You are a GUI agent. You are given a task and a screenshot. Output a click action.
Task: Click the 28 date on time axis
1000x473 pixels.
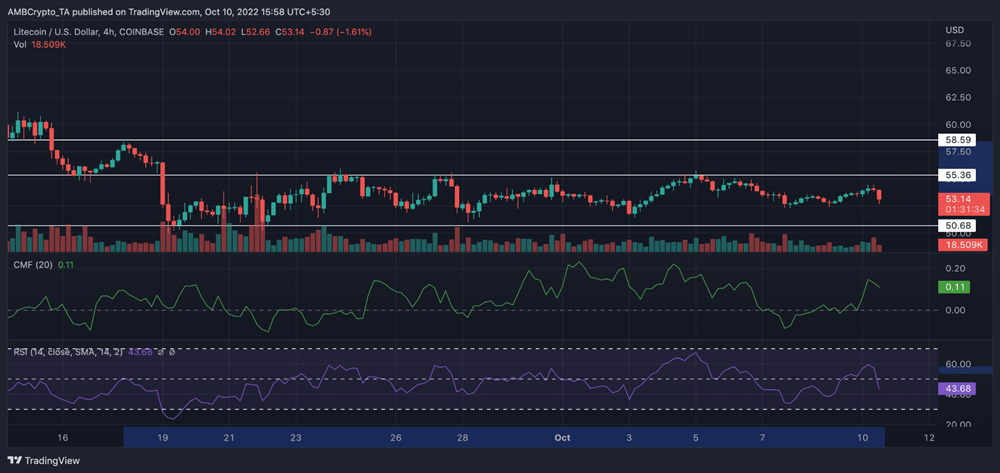tap(463, 437)
